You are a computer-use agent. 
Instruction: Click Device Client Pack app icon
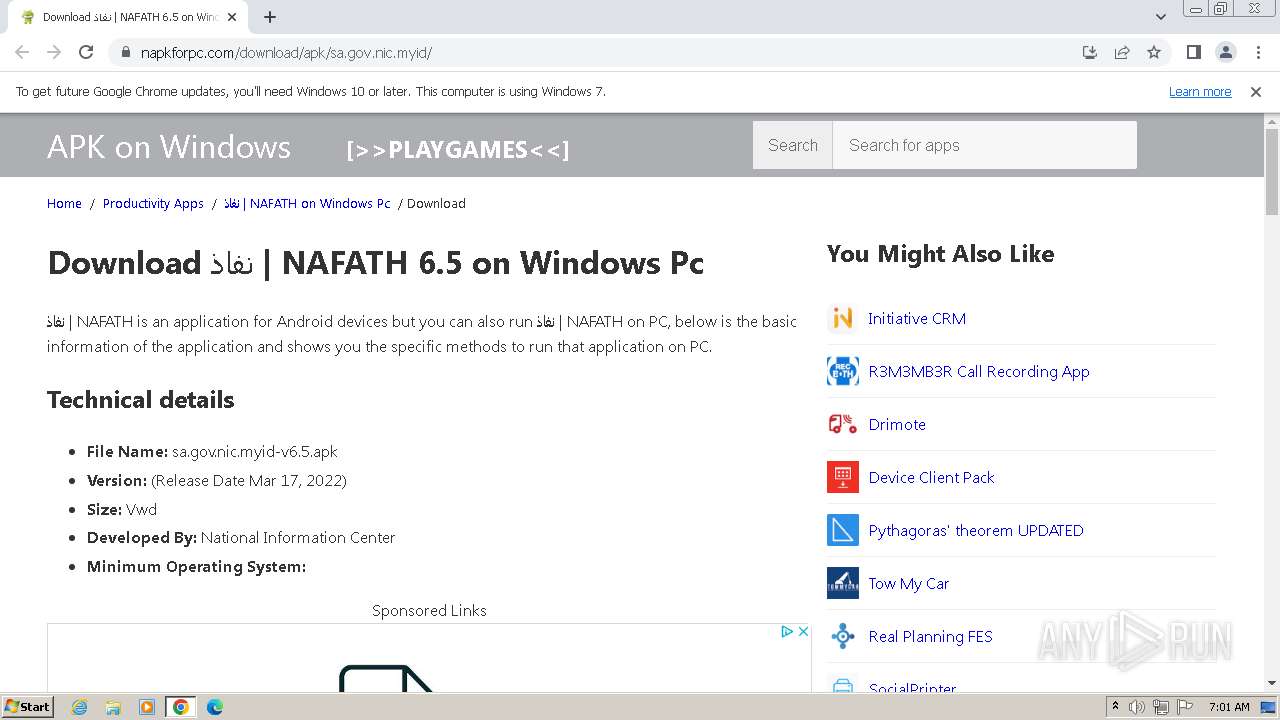click(843, 478)
